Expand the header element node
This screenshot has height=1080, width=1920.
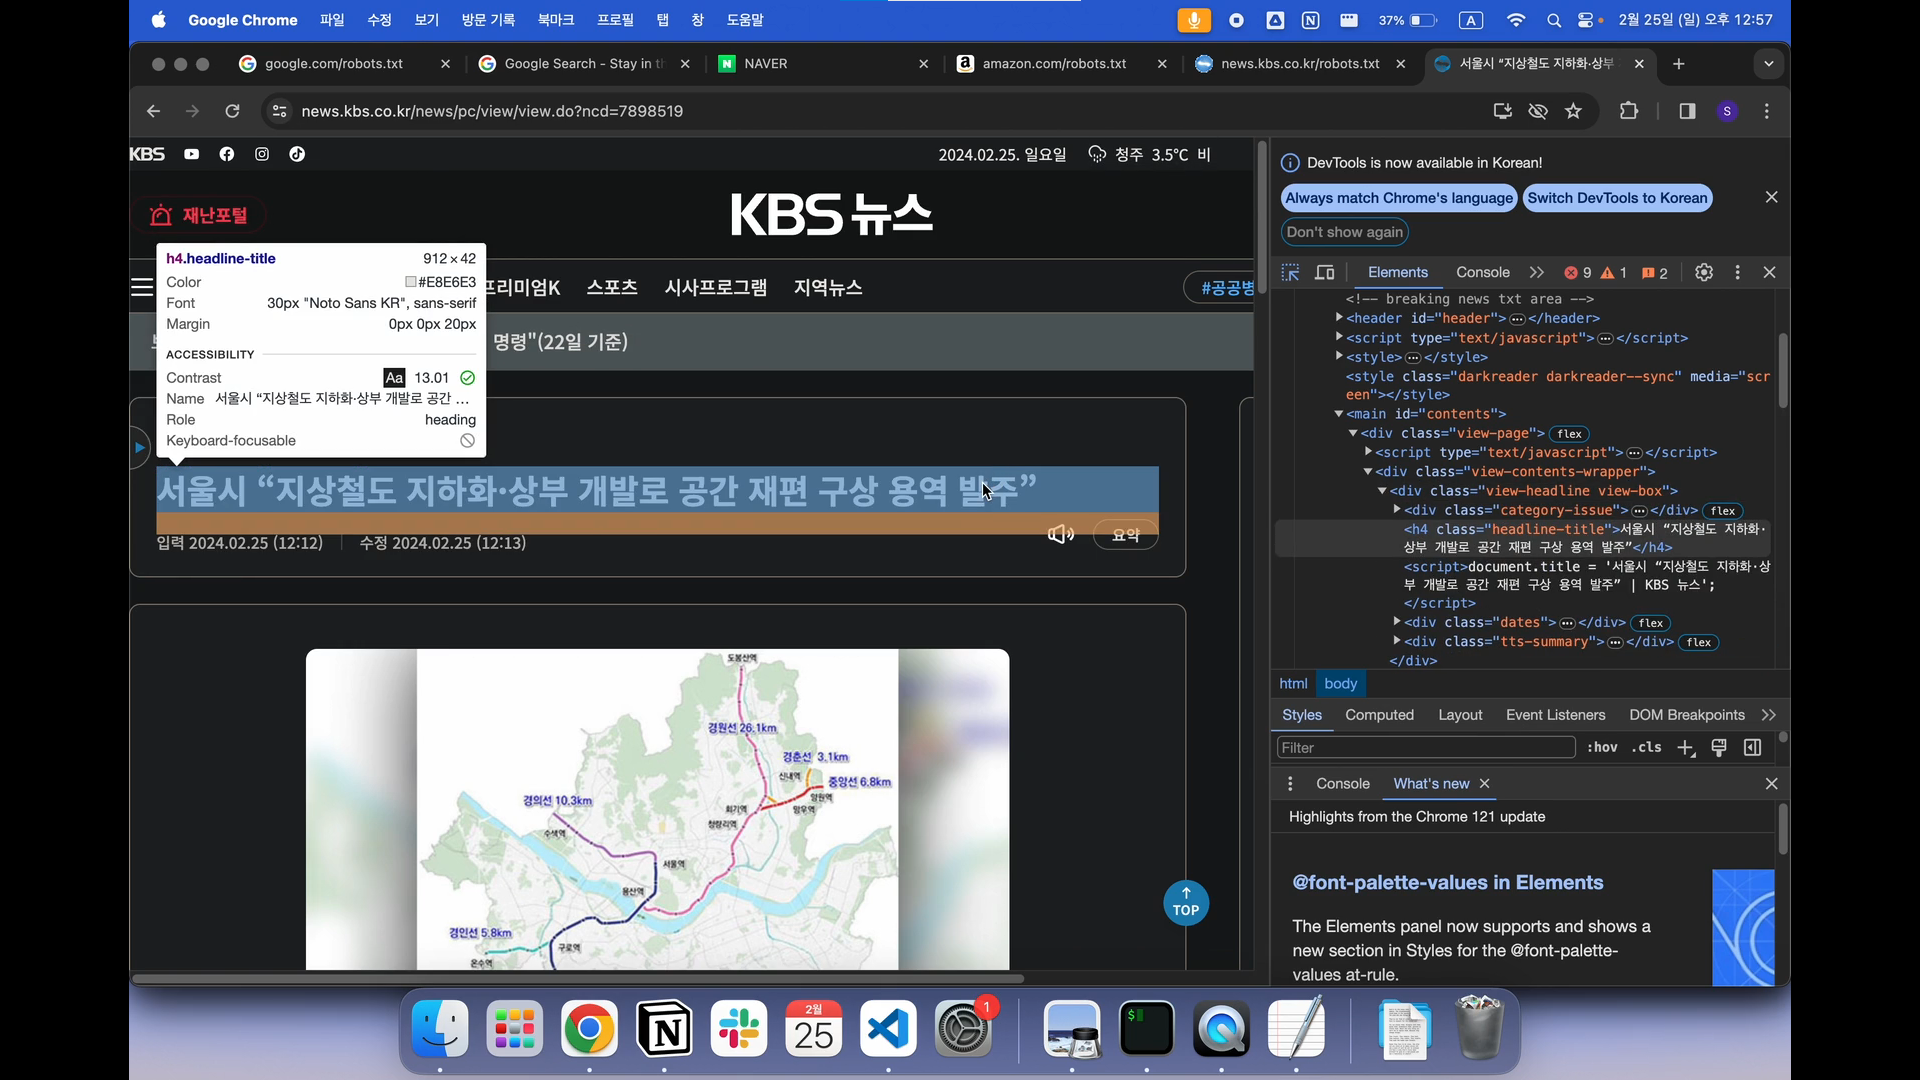(1339, 318)
